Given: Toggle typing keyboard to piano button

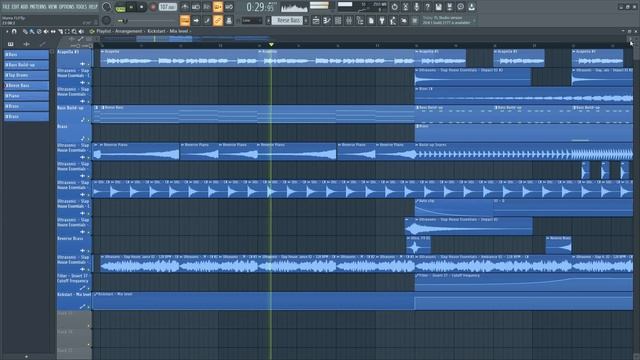Looking at the screenshot, I should 185,20.
